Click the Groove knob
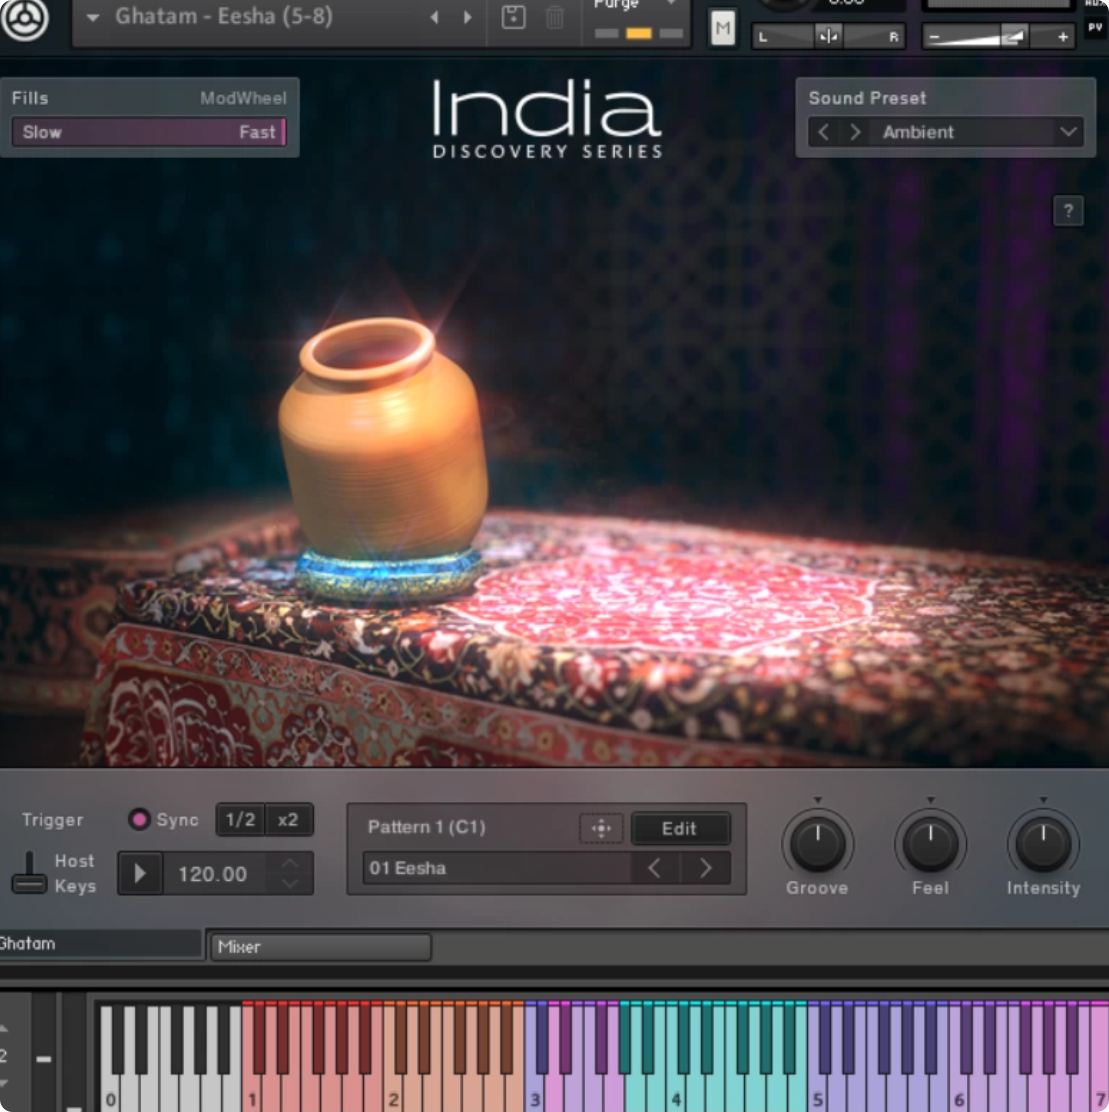 [x=818, y=844]
